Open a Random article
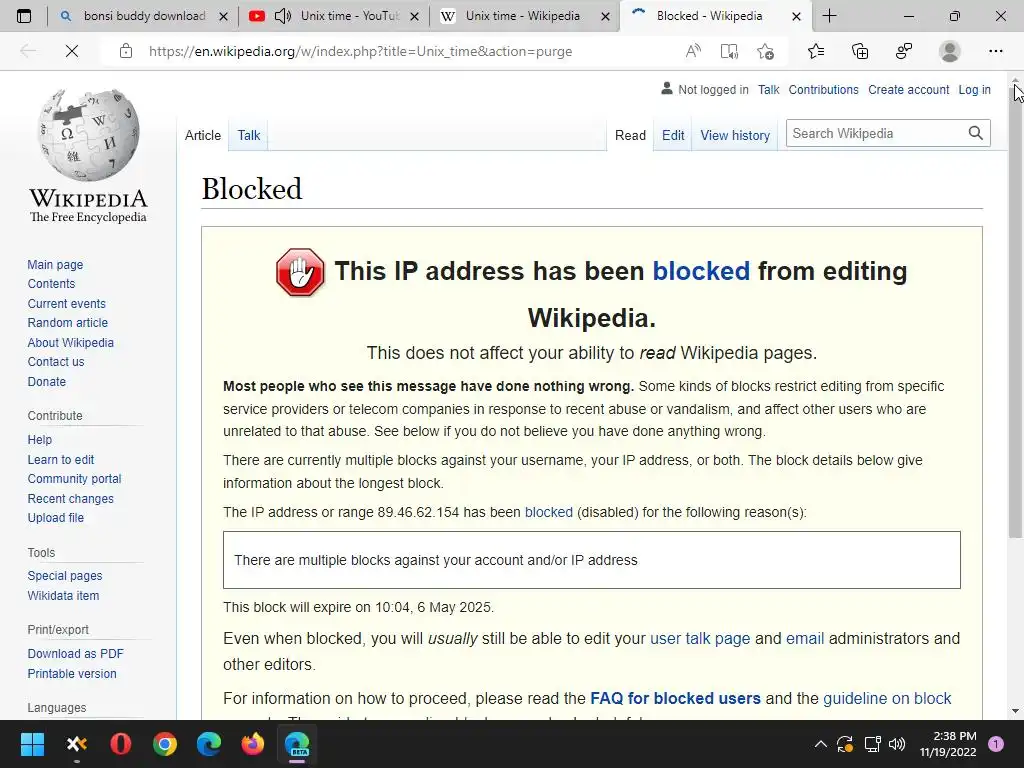1024x768 pixels. pos(67,323)
